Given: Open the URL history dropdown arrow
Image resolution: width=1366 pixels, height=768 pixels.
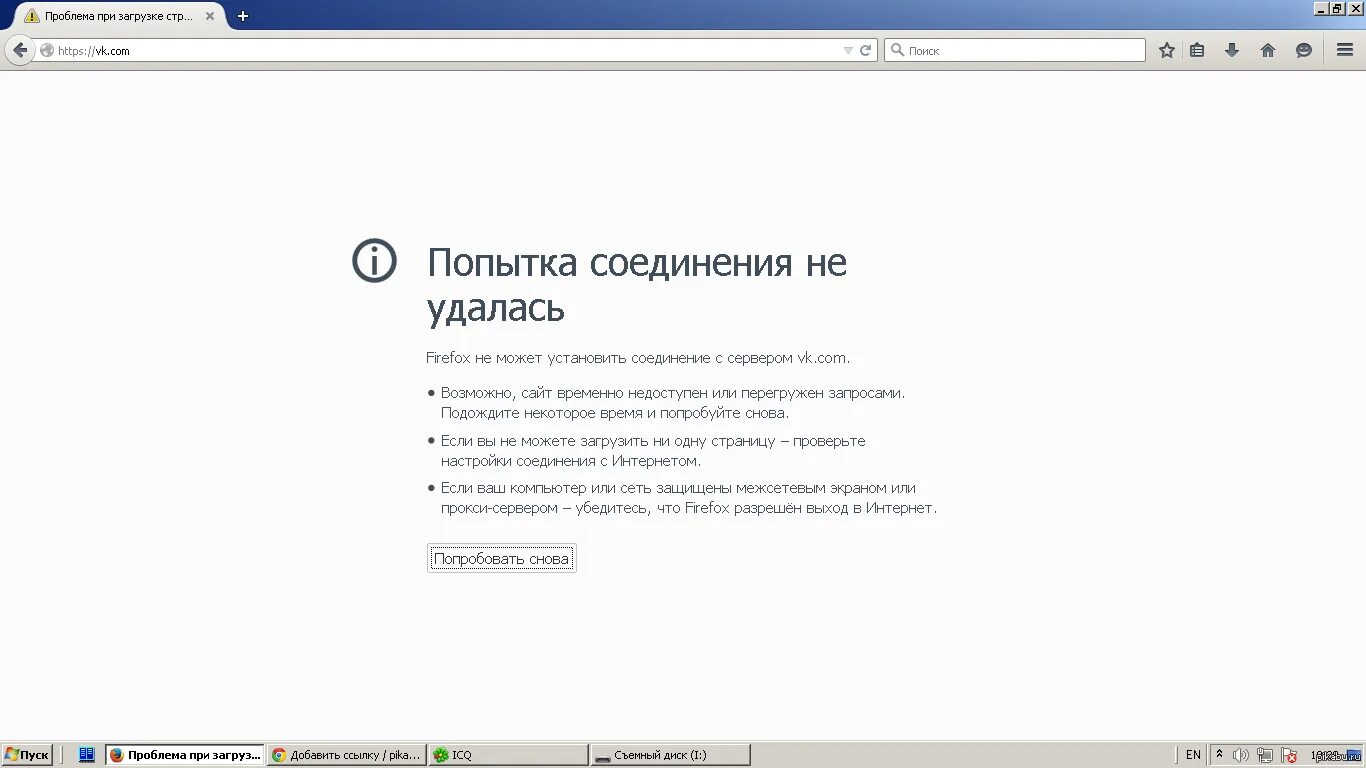Looking at the screenshot, I should [x=848, y=50].
